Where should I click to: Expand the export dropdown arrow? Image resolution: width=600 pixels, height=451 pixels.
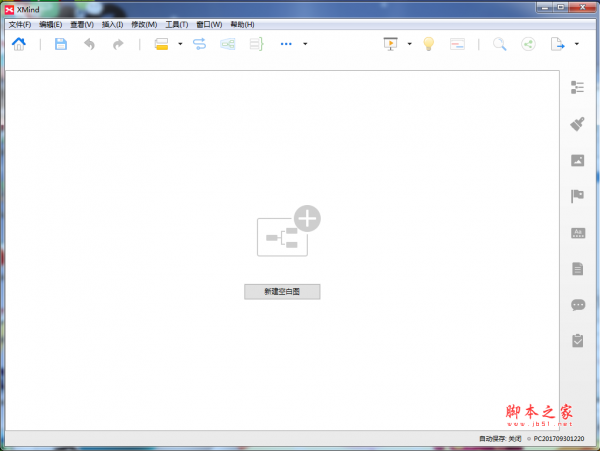(577, 44)
